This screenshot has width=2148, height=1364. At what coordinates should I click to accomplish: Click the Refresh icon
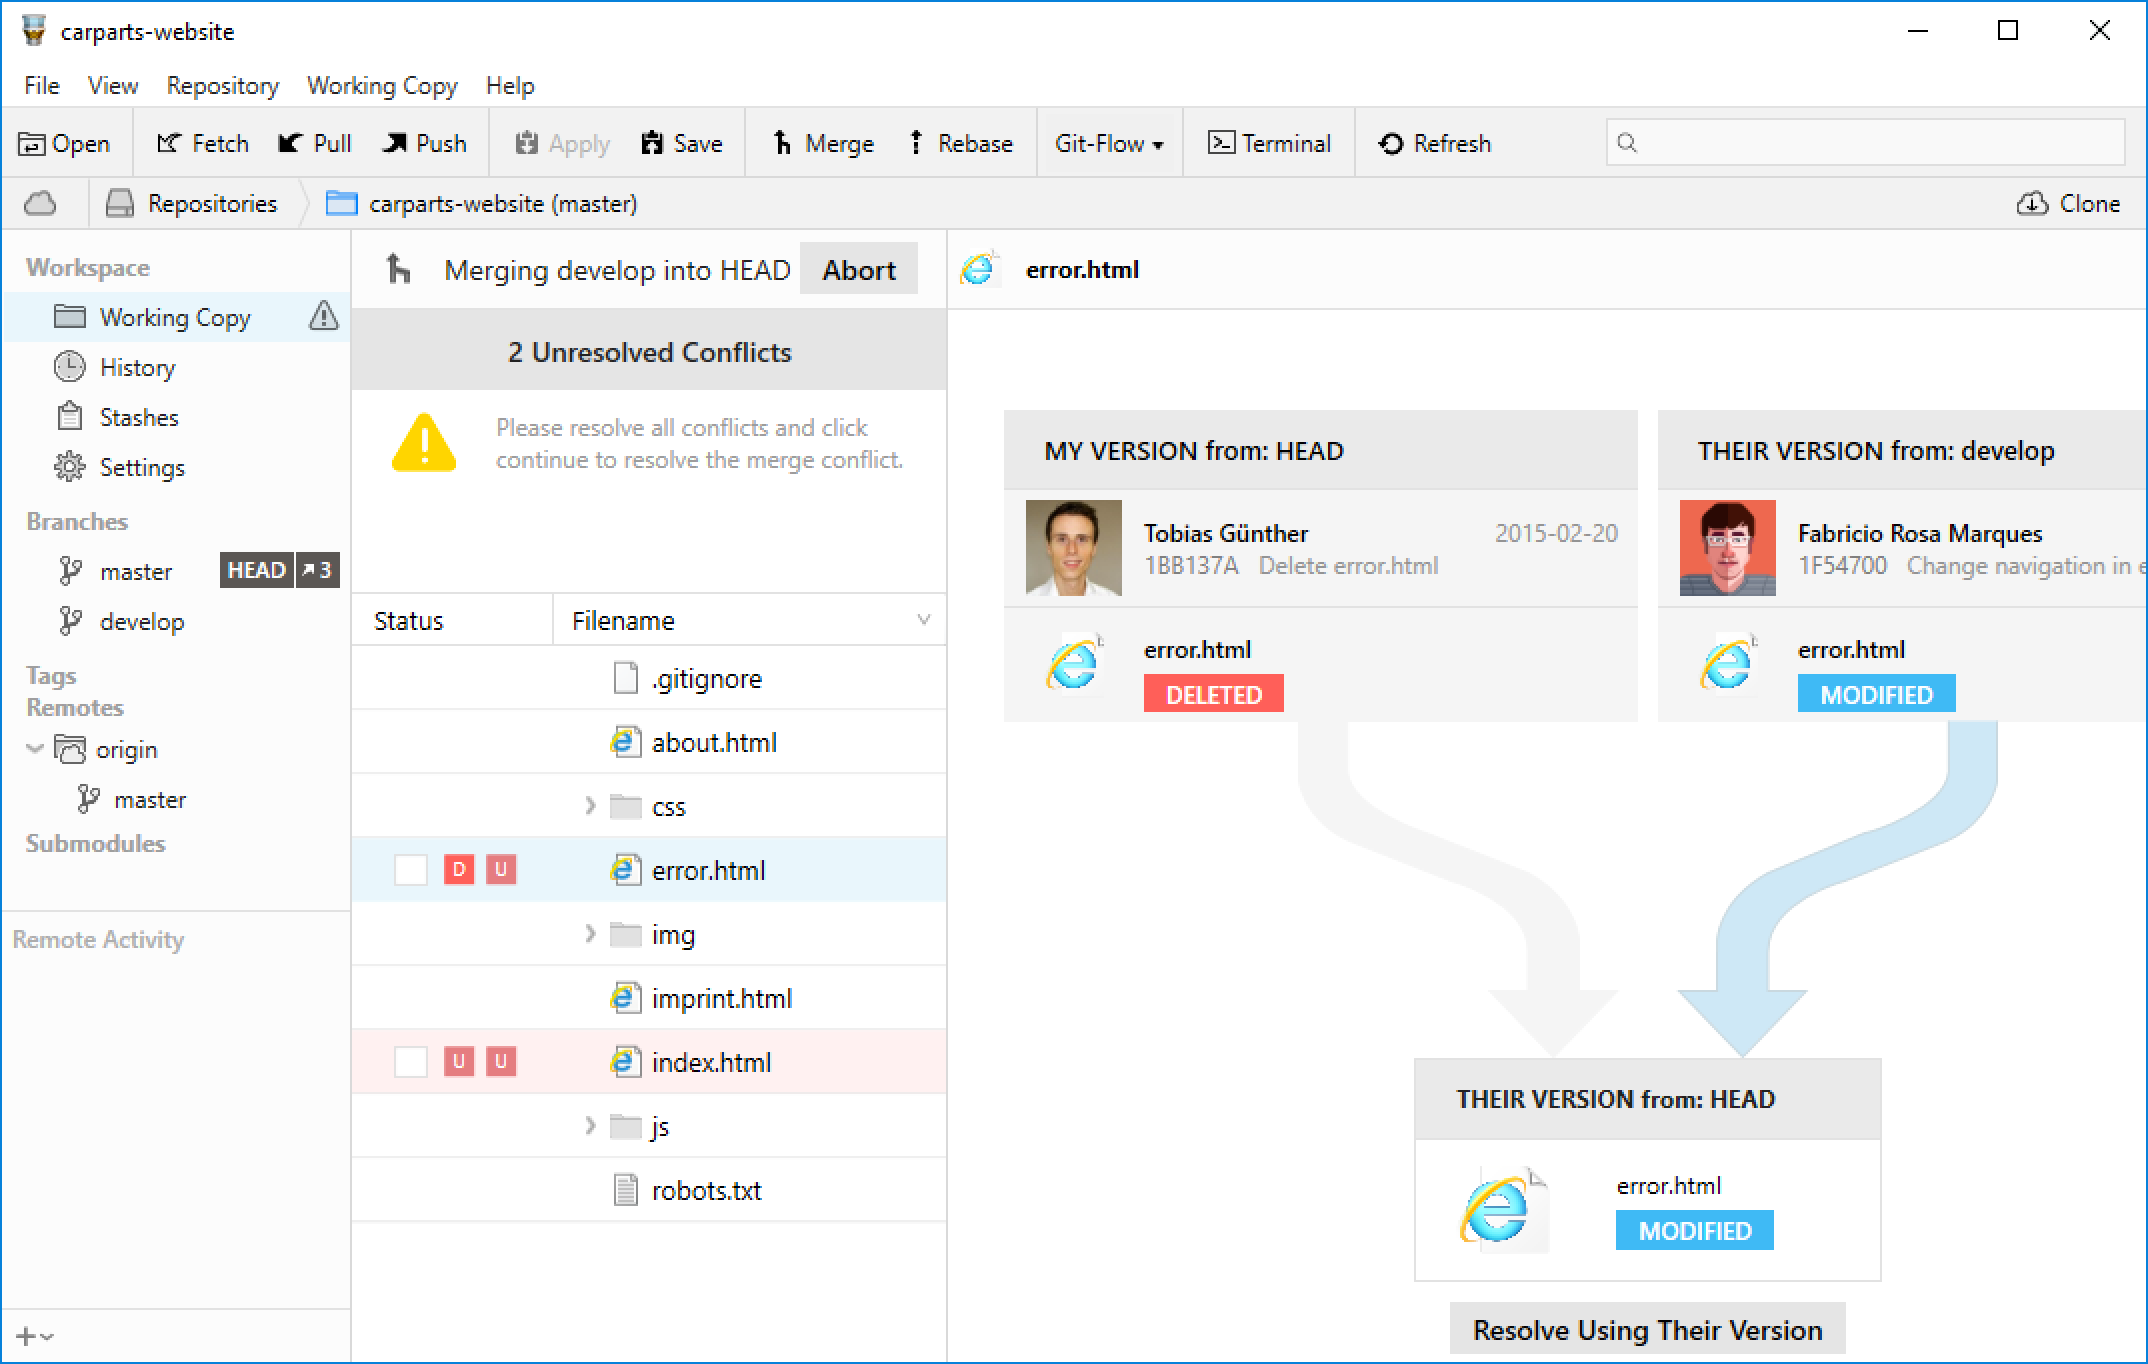tap(1390, 143)
